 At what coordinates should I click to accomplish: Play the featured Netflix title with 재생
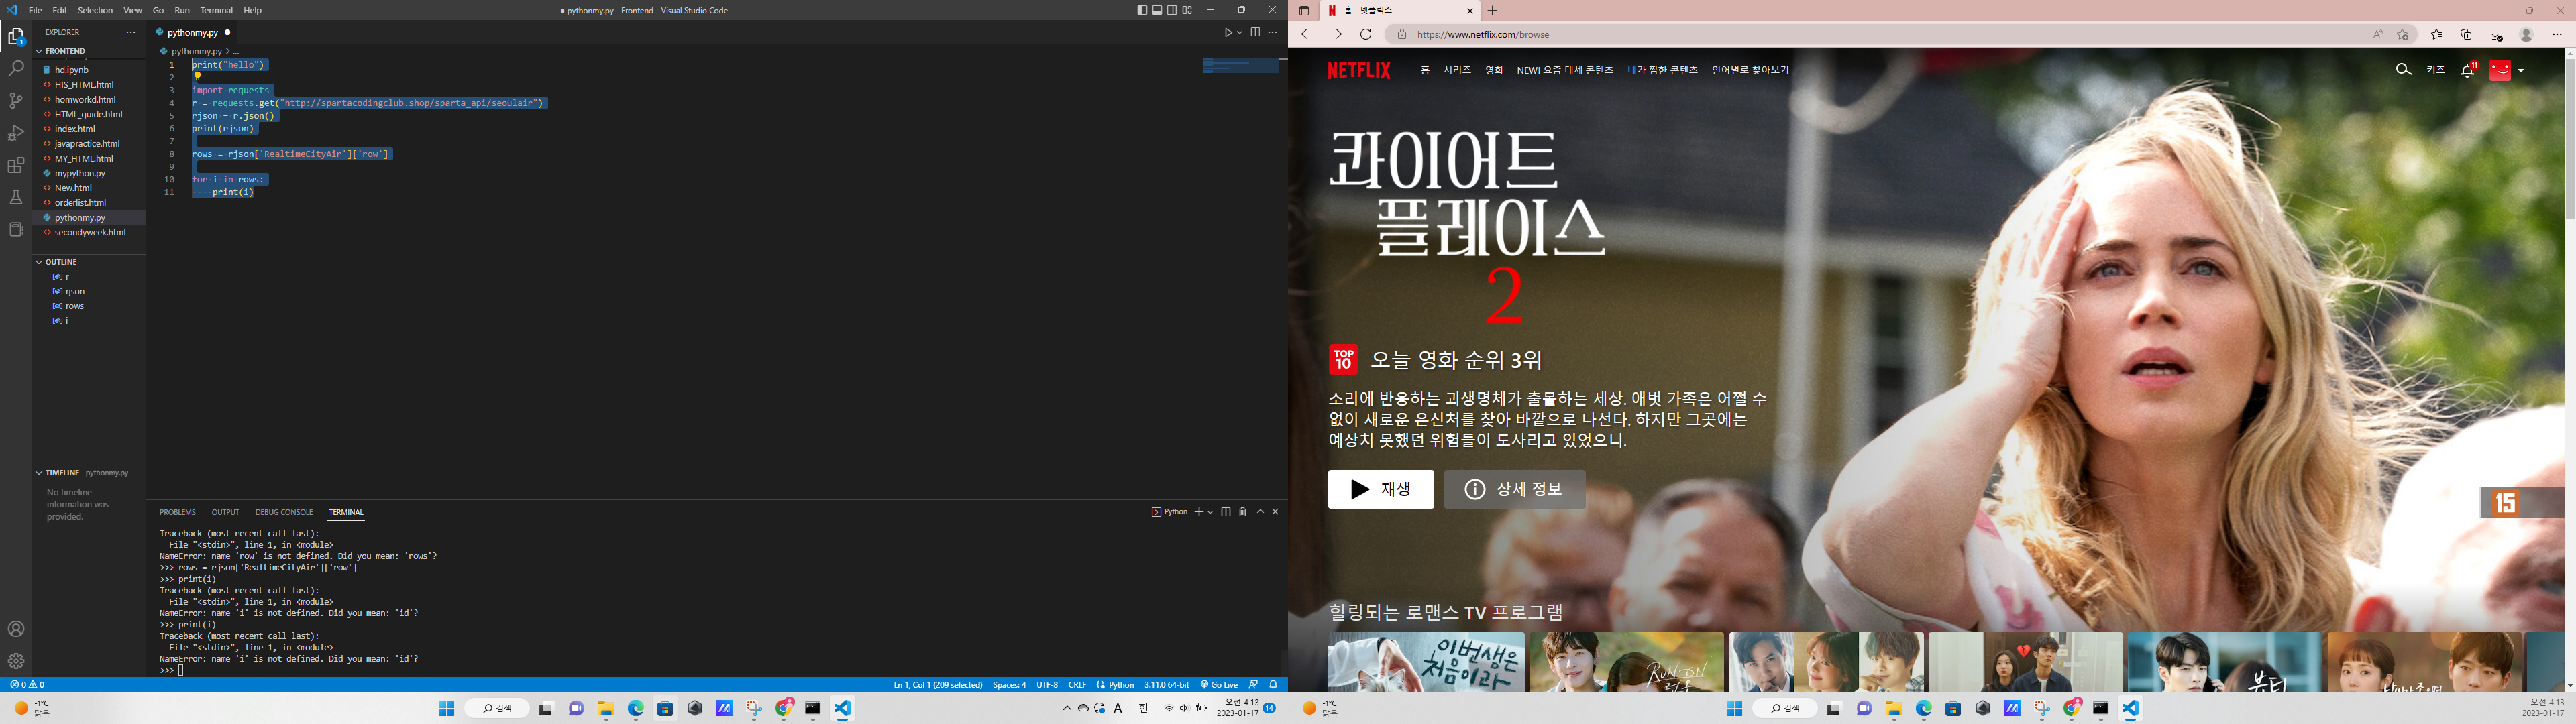(x=1380, y=489)
